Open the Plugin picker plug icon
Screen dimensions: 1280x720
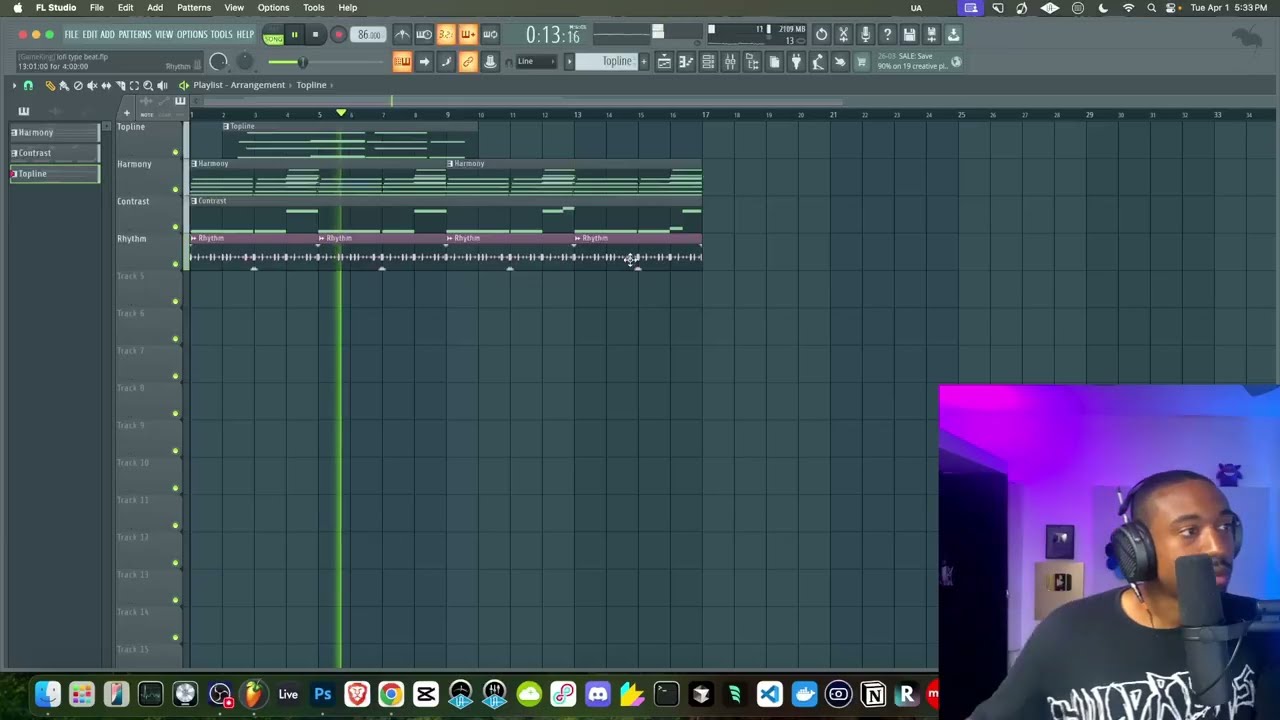point(796,62)
